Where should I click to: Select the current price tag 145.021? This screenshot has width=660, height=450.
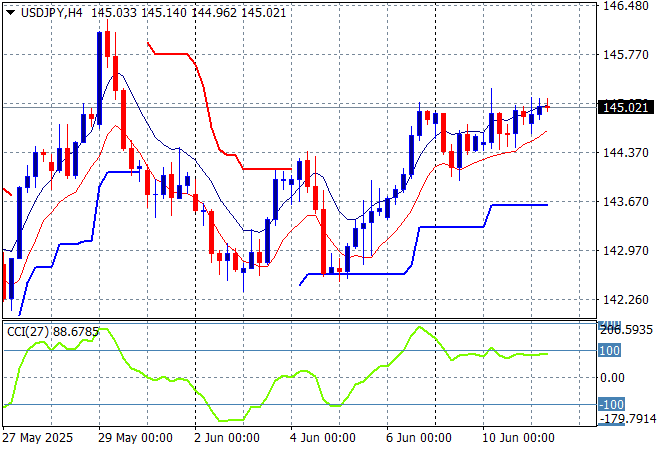click(x=625, y=106)
